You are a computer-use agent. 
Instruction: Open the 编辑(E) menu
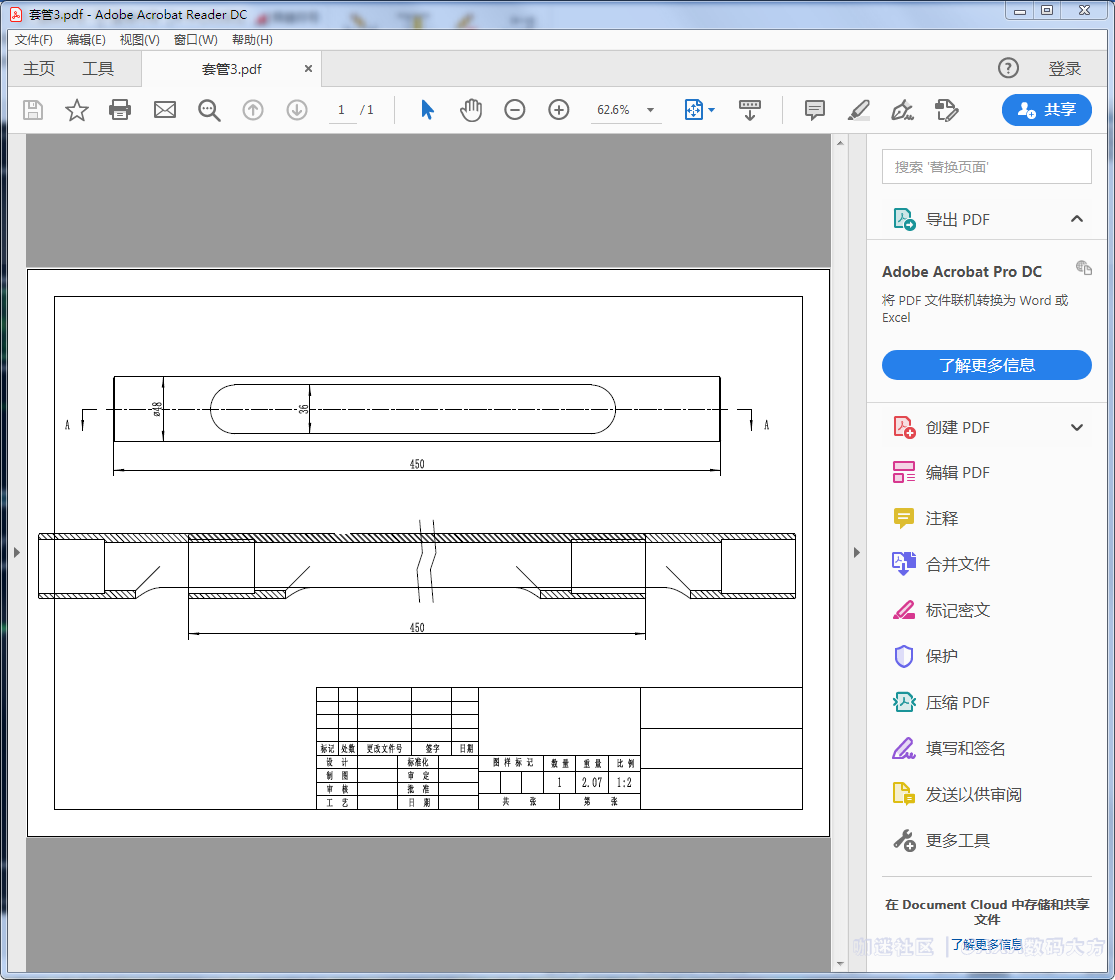[86, 40]
